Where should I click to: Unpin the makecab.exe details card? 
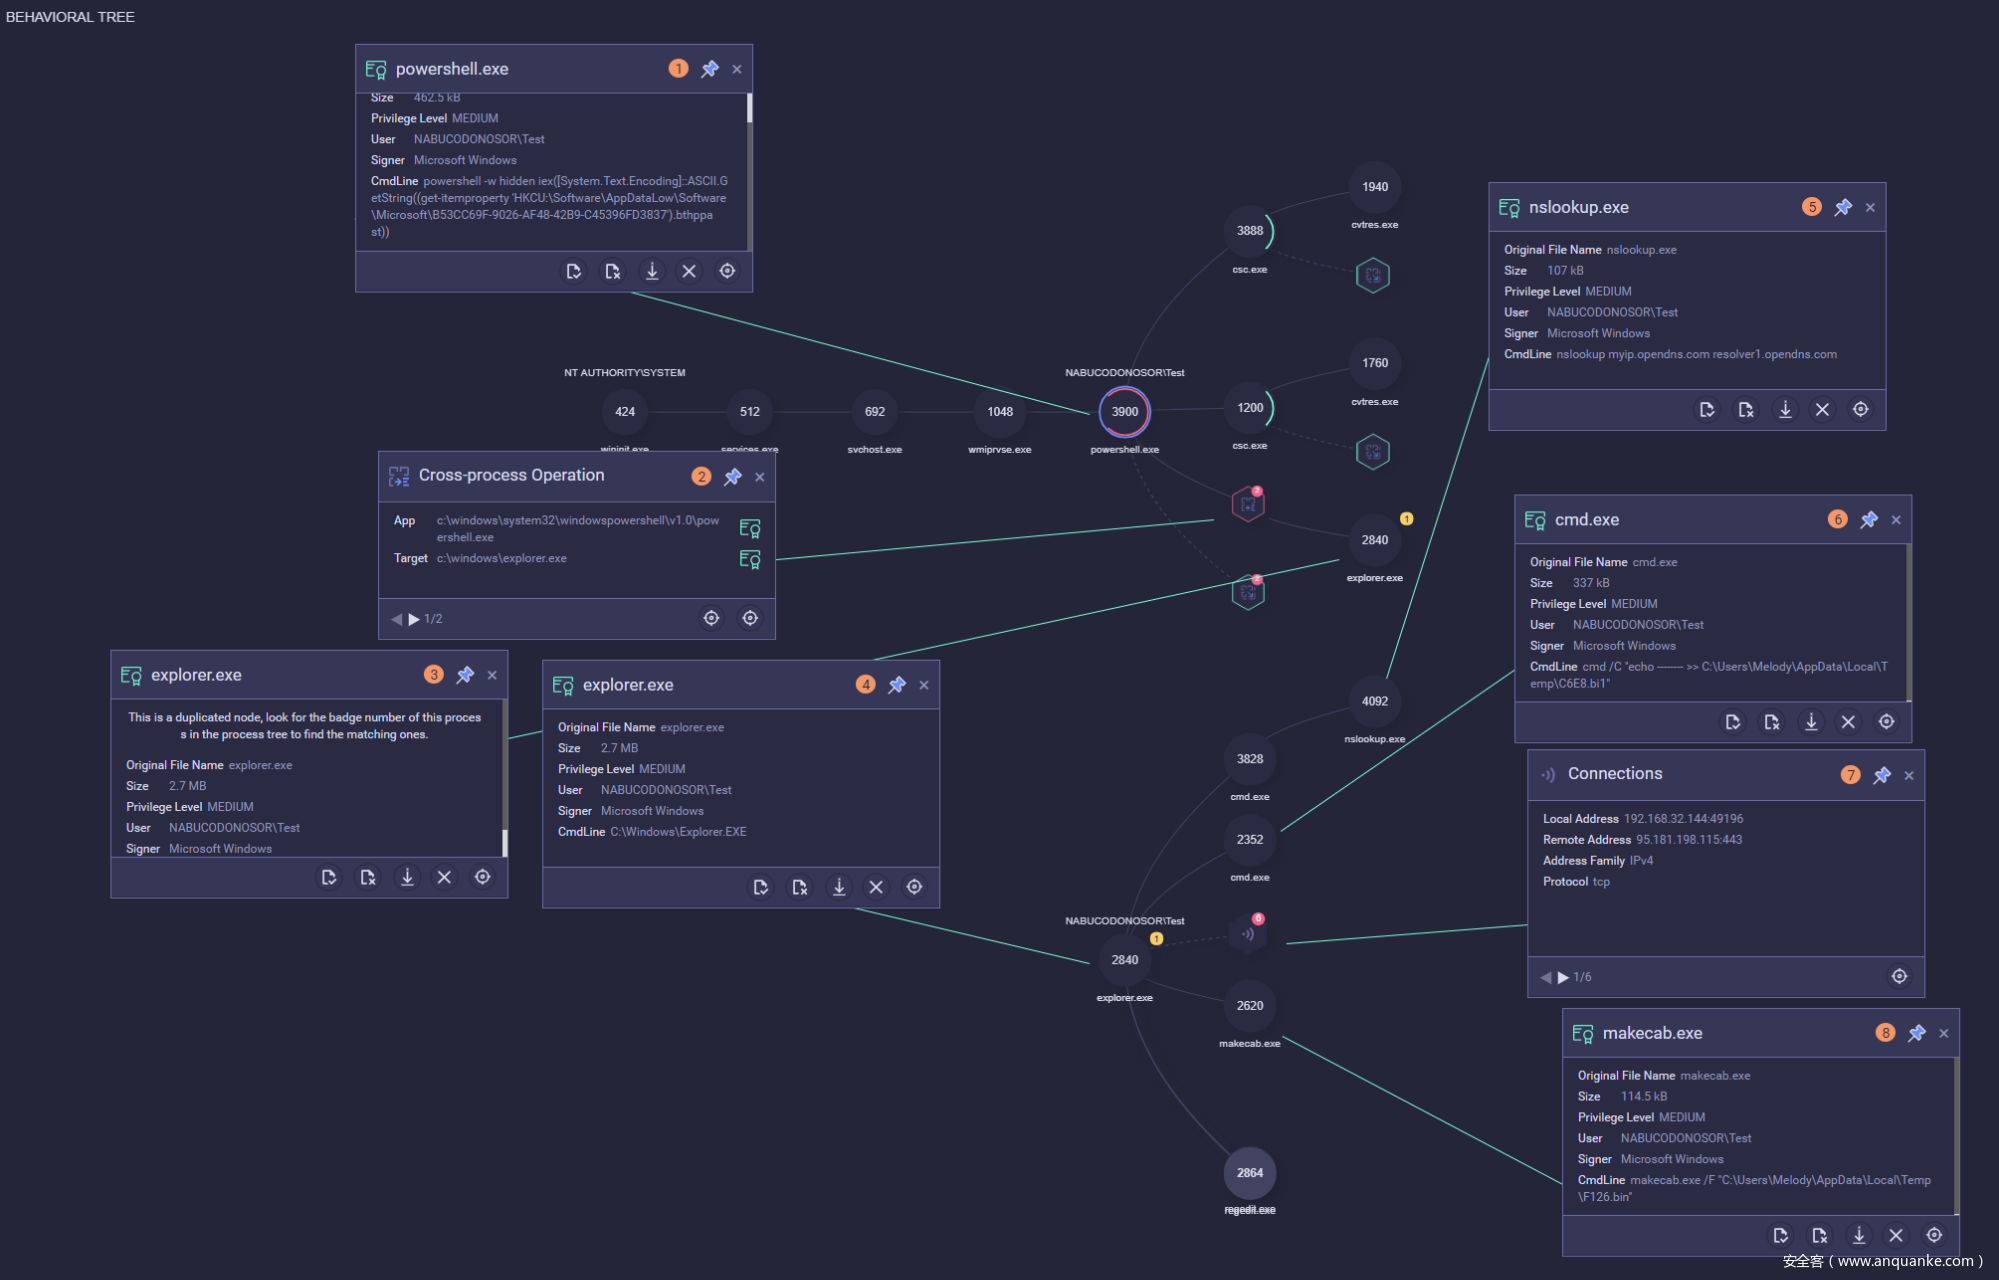(x=1916, y=1033)
